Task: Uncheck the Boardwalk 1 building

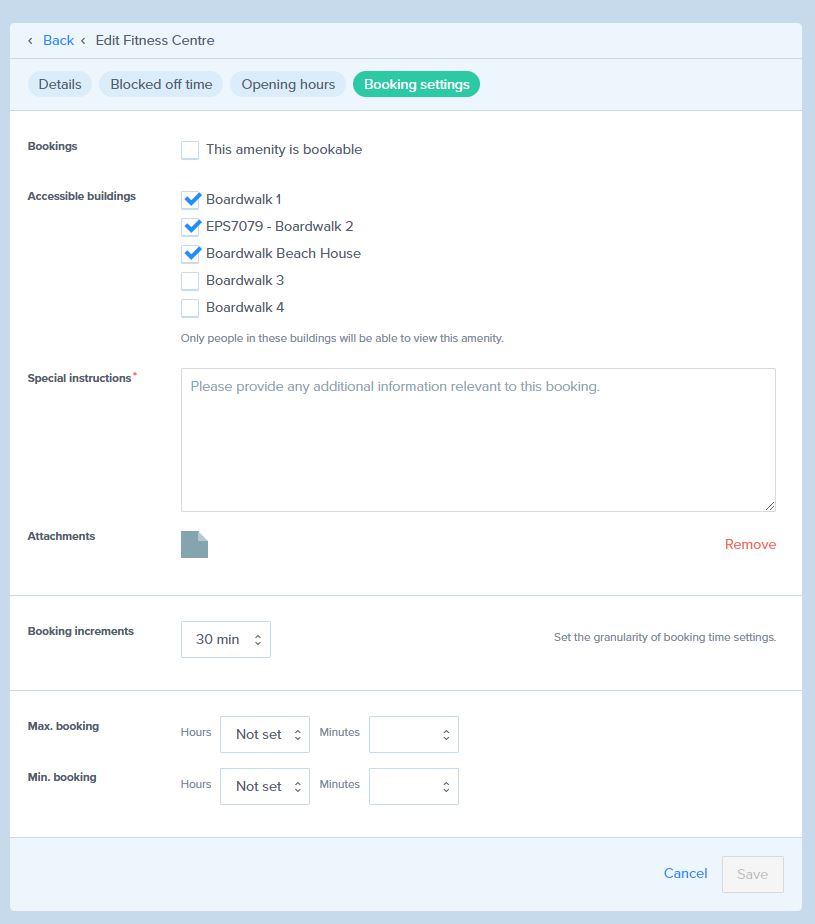Action: point(190,200)
